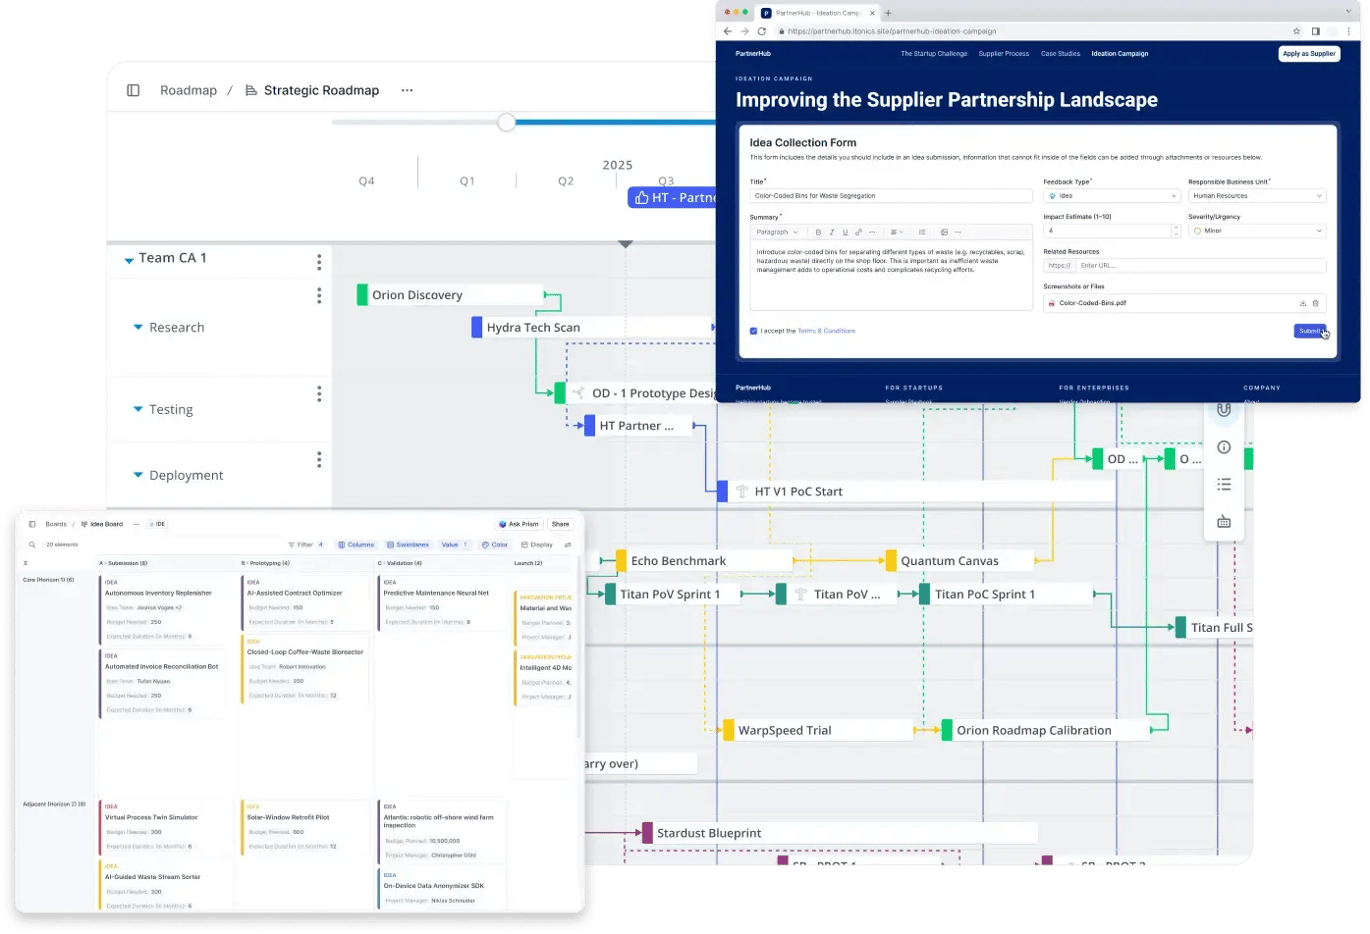
Task: Click the search icon on Idea Board
Action: (x=32, y=545)
